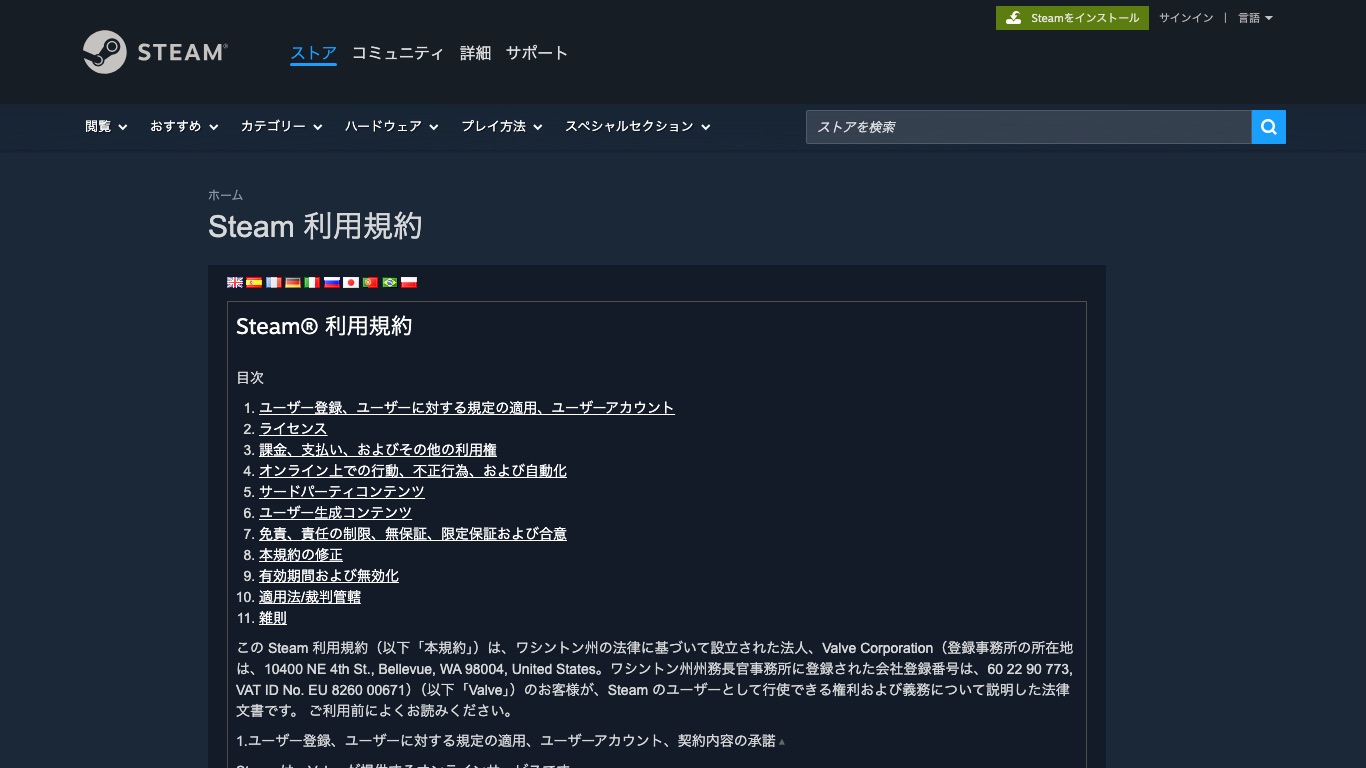Open the サポート menu item
Screen dimensions: 1366x768
click(x=537, y=53)
